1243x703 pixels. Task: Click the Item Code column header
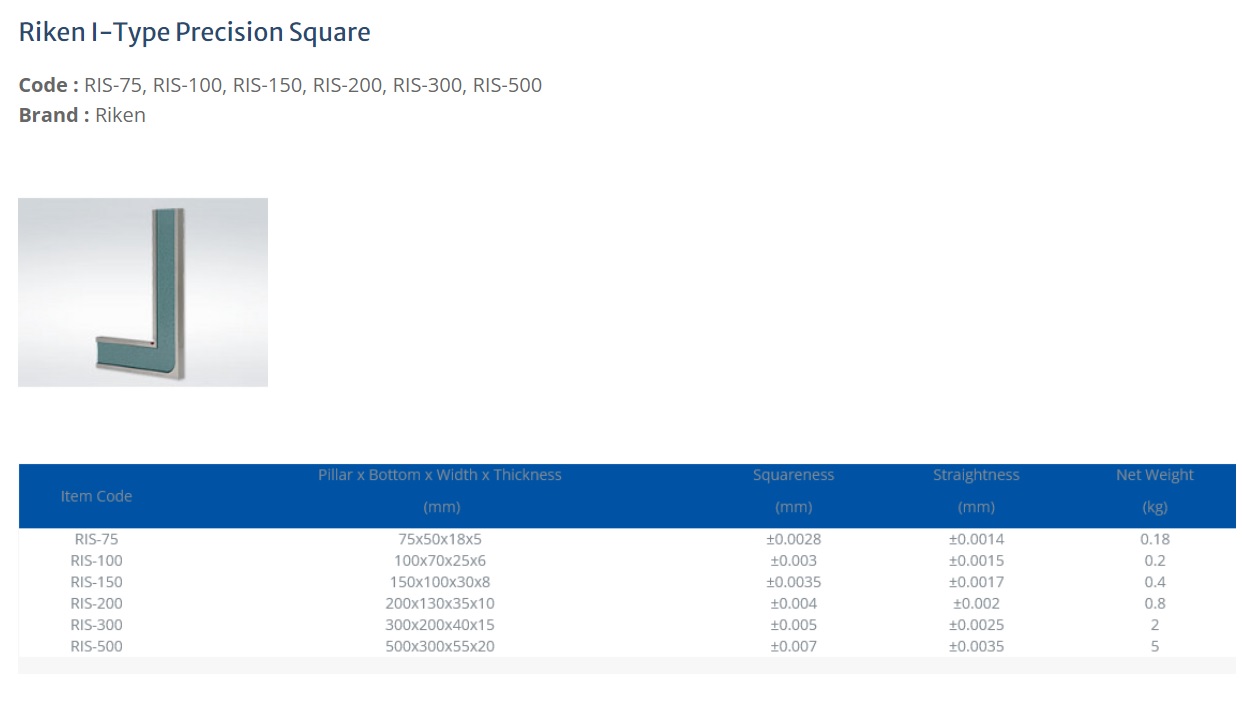(96, 496)
